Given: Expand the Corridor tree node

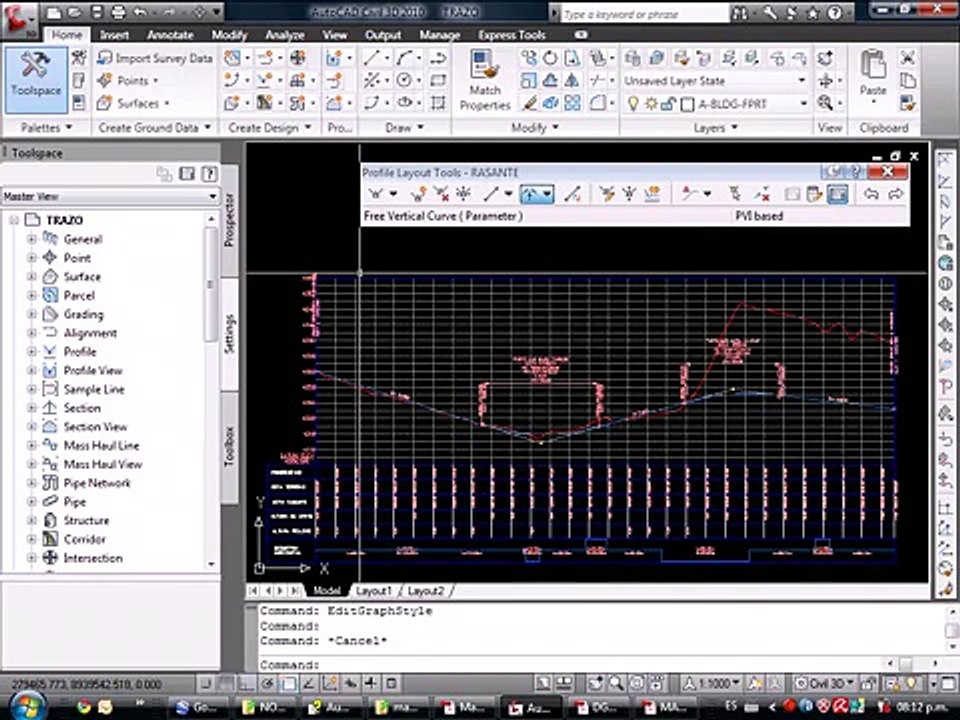Looking at the screenshot, I should pyautogui.click(x=32, y=539).
